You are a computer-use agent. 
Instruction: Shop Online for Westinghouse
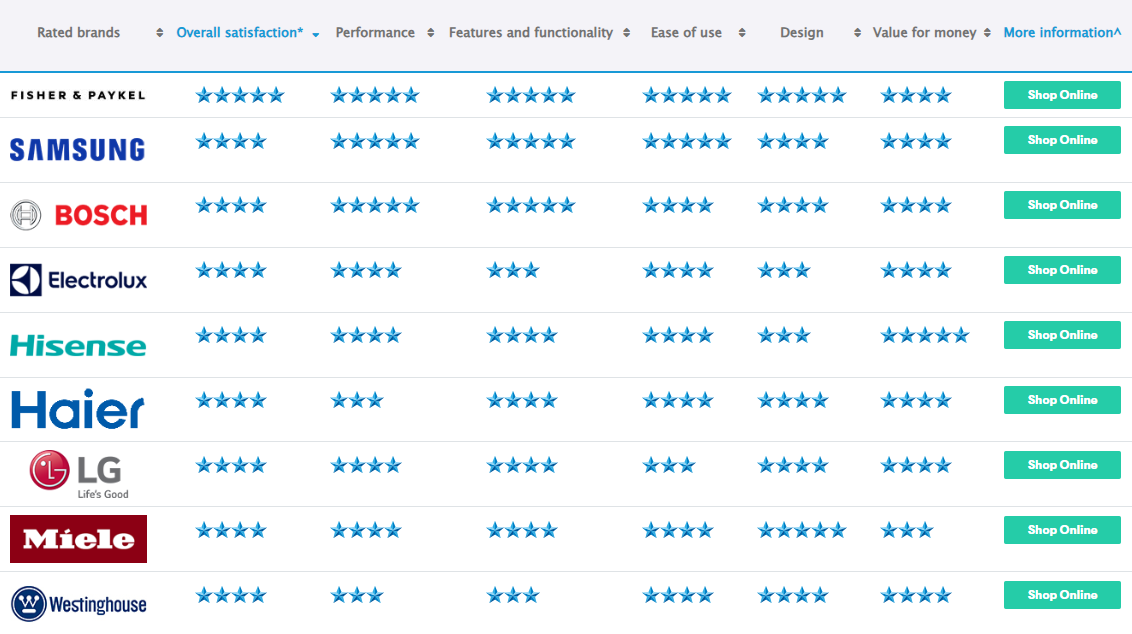point(1062,595)
